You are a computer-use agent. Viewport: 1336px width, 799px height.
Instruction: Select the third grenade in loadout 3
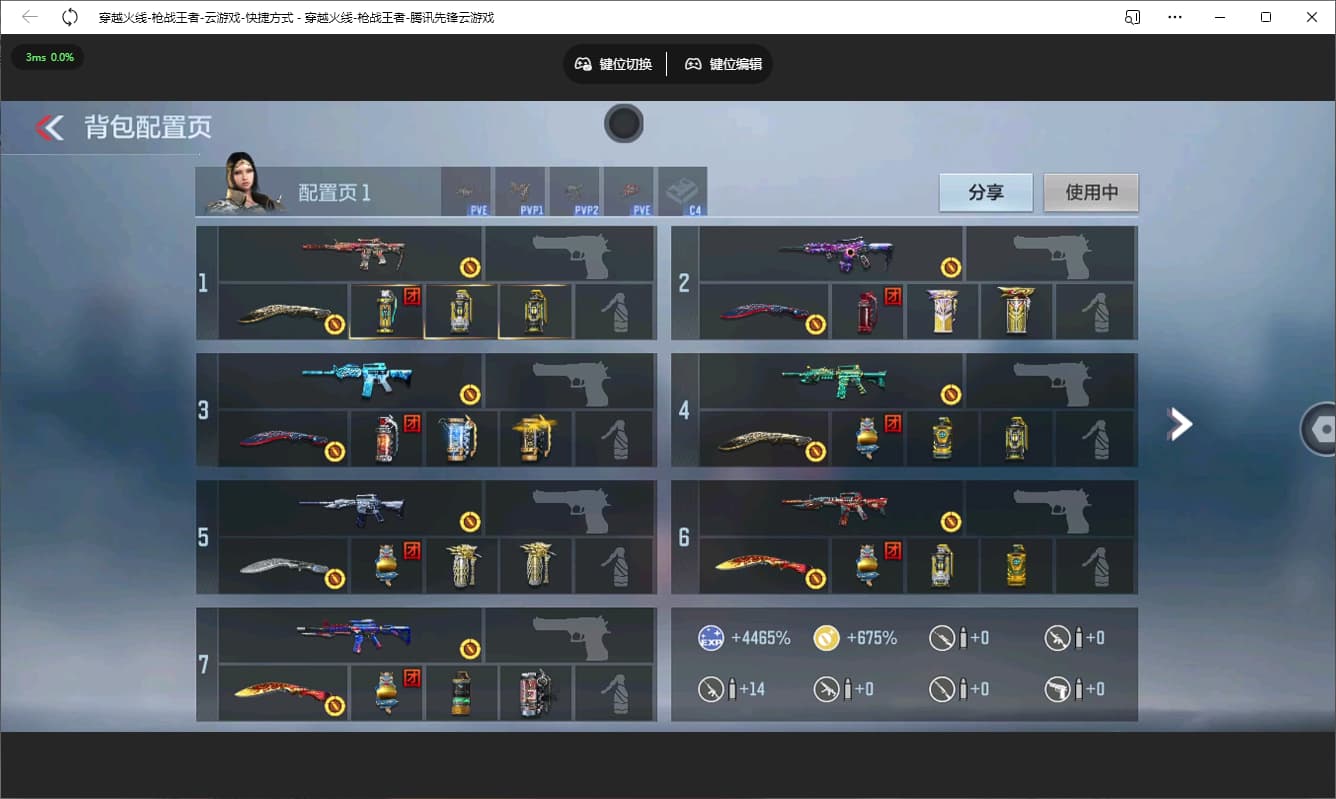(536, 439)
